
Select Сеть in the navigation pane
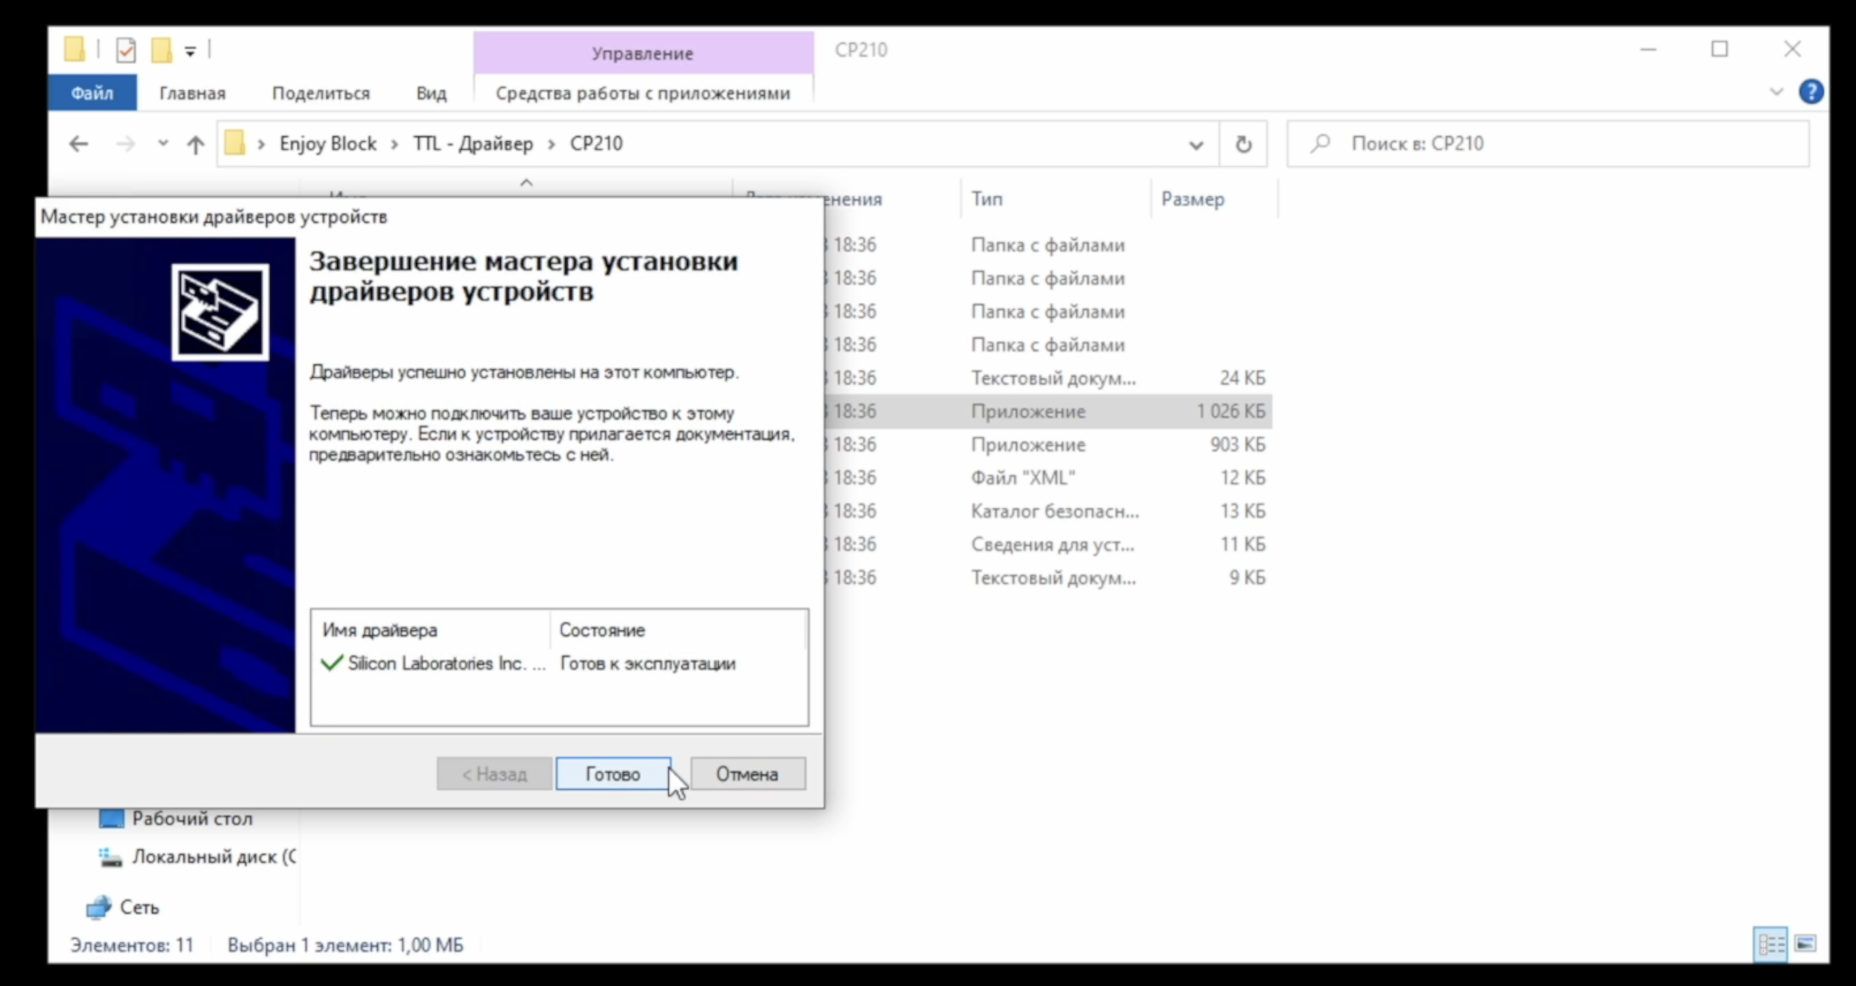(139, 907)
